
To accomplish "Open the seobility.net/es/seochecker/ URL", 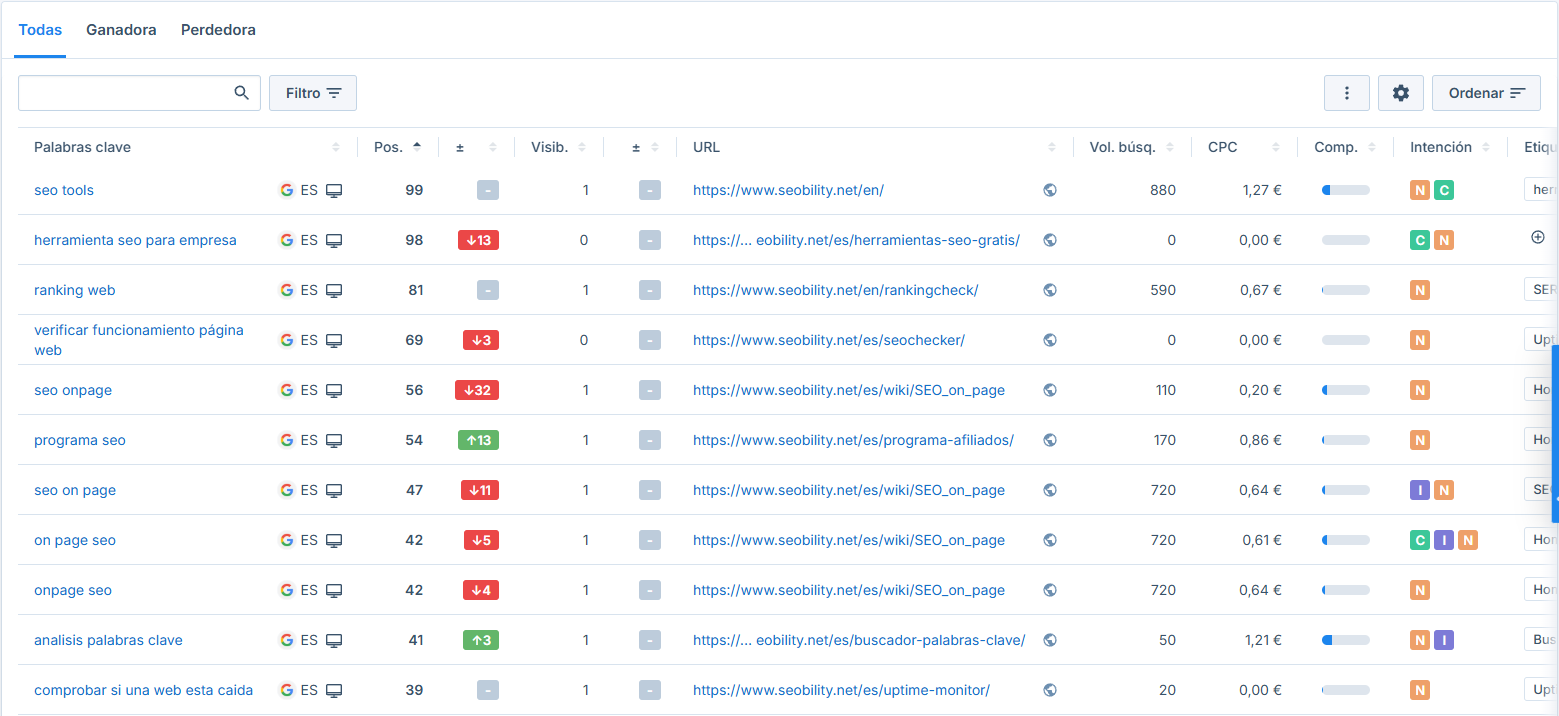I will coord(829,340).
